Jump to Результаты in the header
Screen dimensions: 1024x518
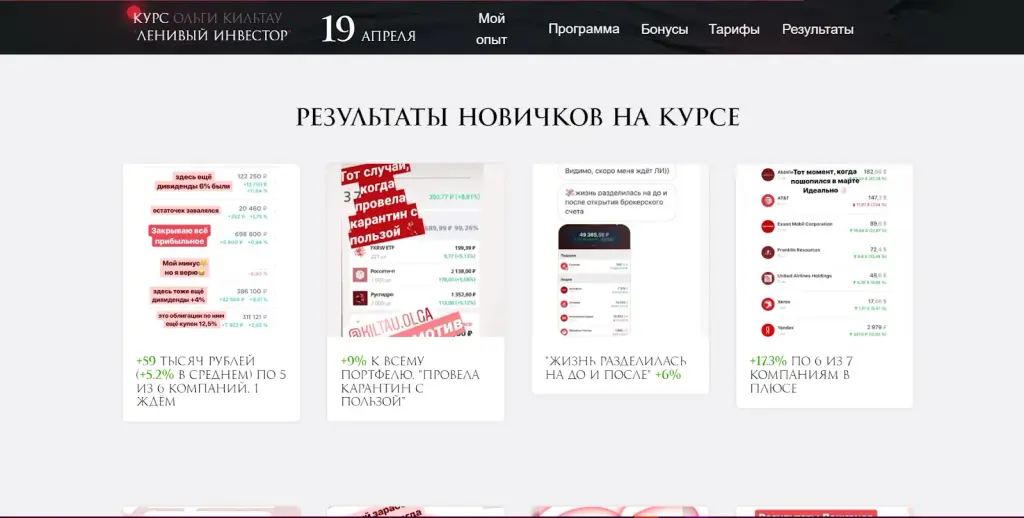(818, 29)
